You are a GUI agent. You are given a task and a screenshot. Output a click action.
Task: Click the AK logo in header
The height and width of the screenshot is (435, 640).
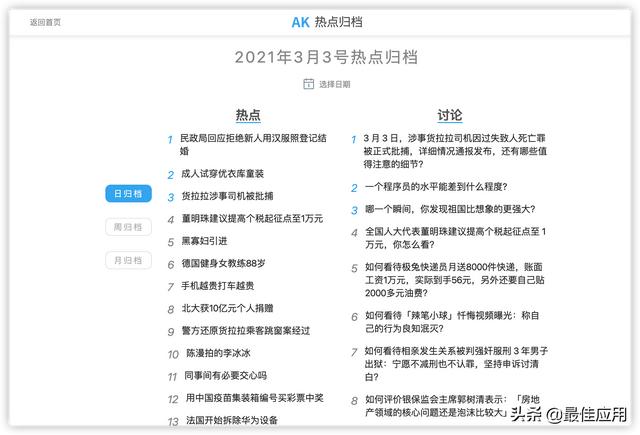[x=300, y=21]
